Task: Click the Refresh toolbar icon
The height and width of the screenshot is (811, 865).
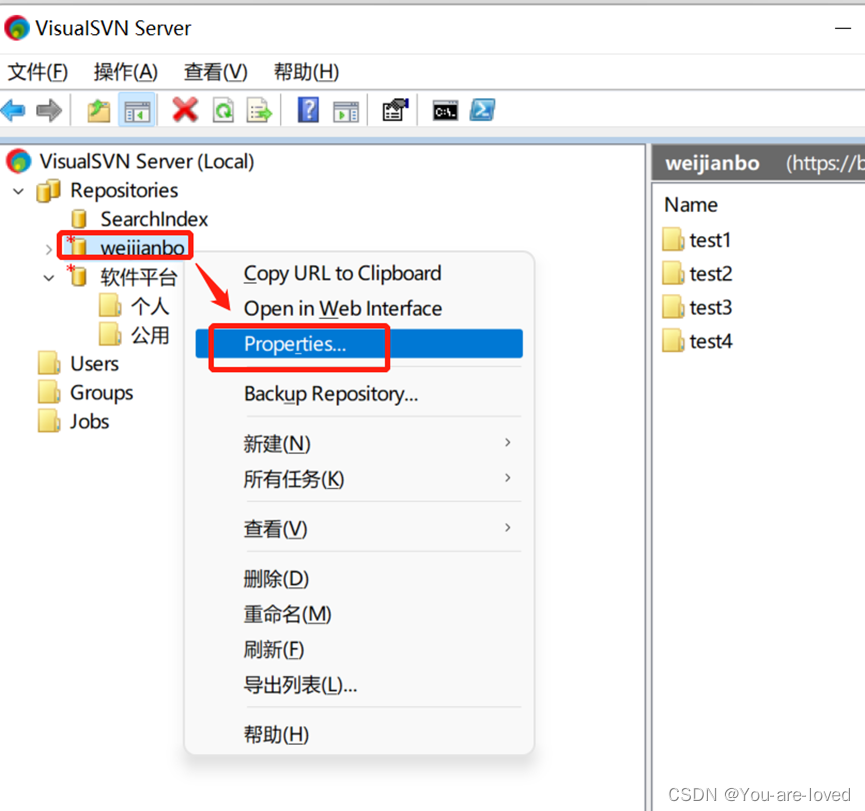Action: 223,110
